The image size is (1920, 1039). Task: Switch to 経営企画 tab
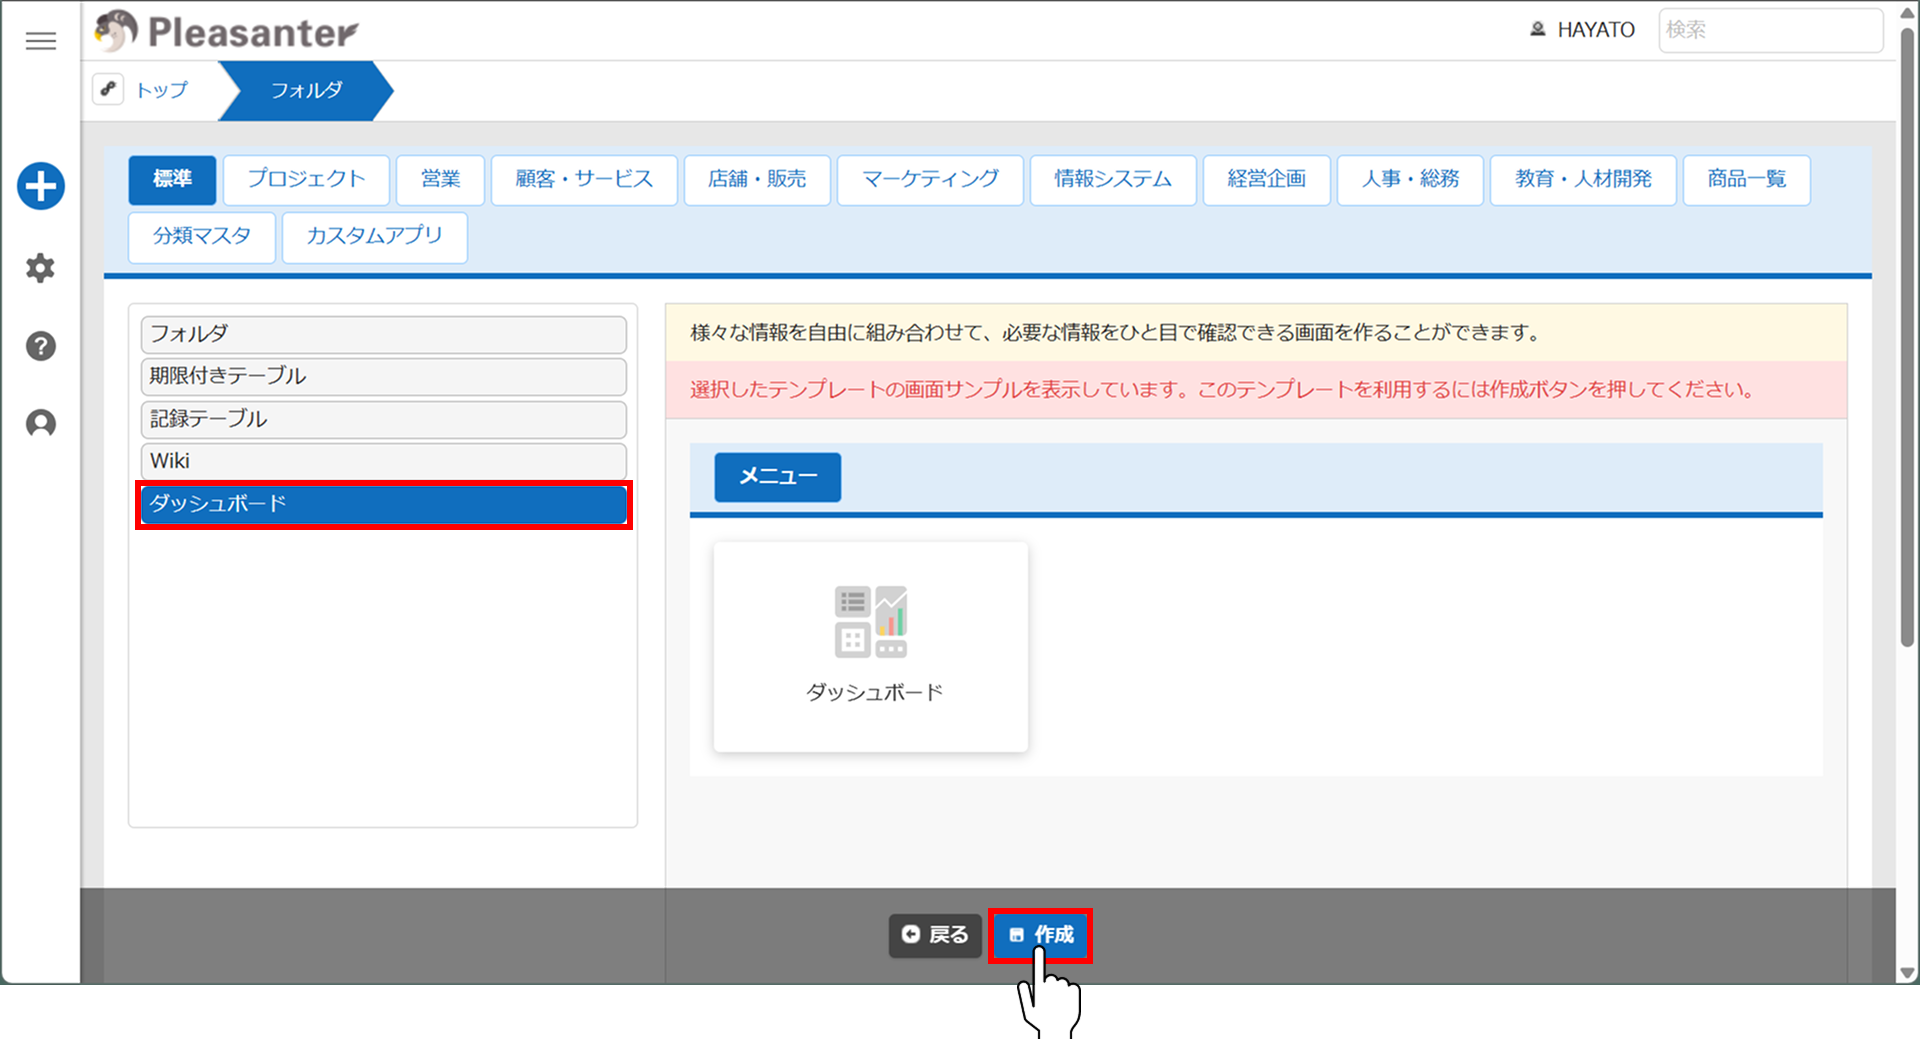coord(1267,180)
